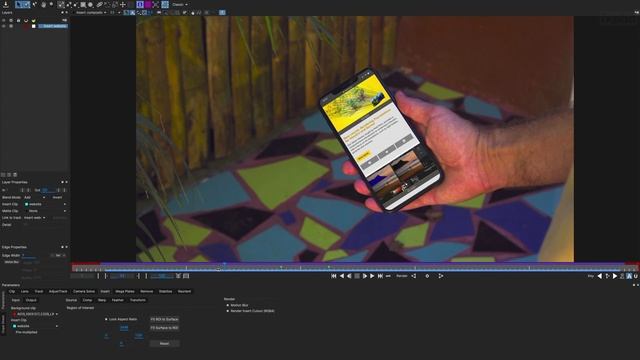
Task: Toggle the Autokey A button
Action: pyautogui.click(x=629, y=276)
